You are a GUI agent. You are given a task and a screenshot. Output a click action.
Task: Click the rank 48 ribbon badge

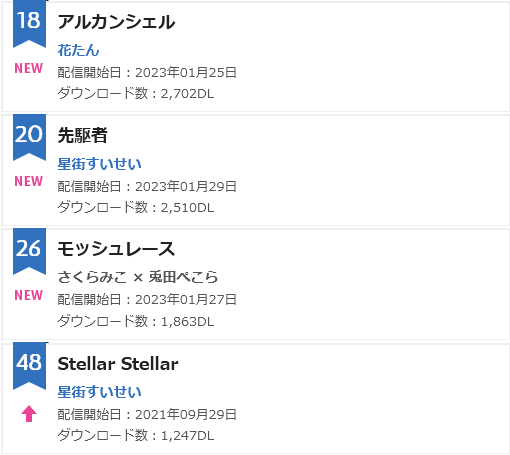29,366
